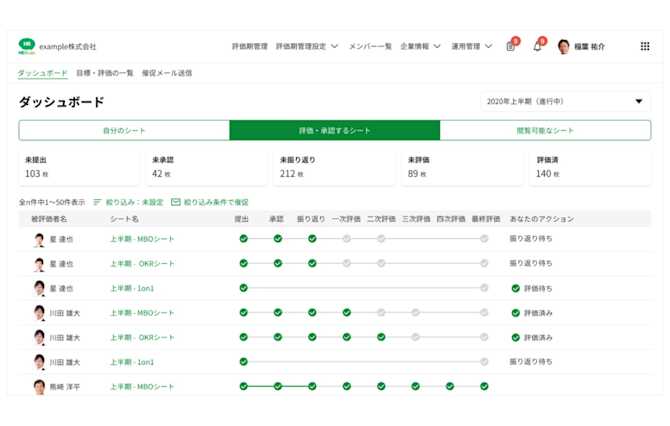This screenshot has width=670, height=426.
Task: Click the green HRBrain logo
Action: tap(26, 46)
